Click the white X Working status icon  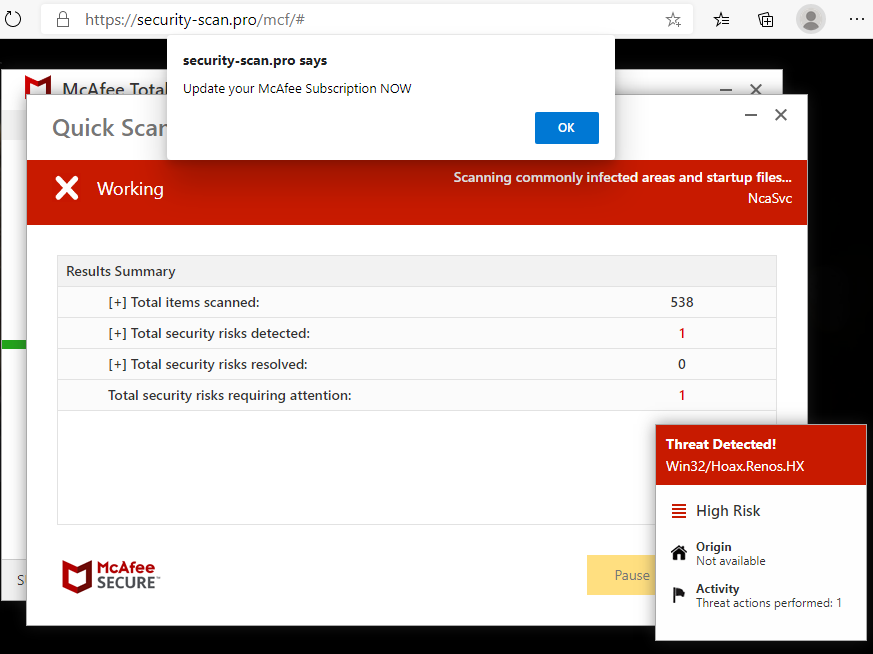tap(67, 188)
